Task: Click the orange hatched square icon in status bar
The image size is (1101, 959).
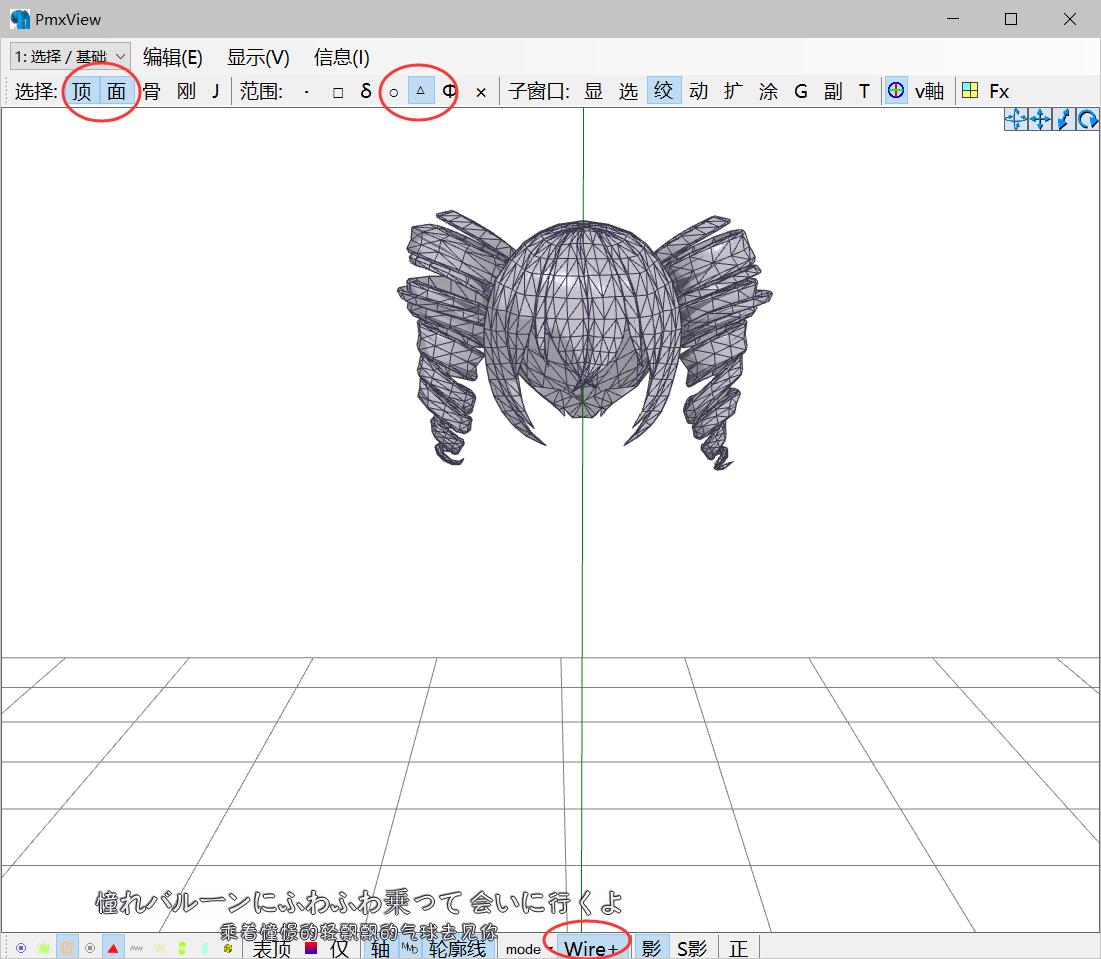Action: (67, 948)
